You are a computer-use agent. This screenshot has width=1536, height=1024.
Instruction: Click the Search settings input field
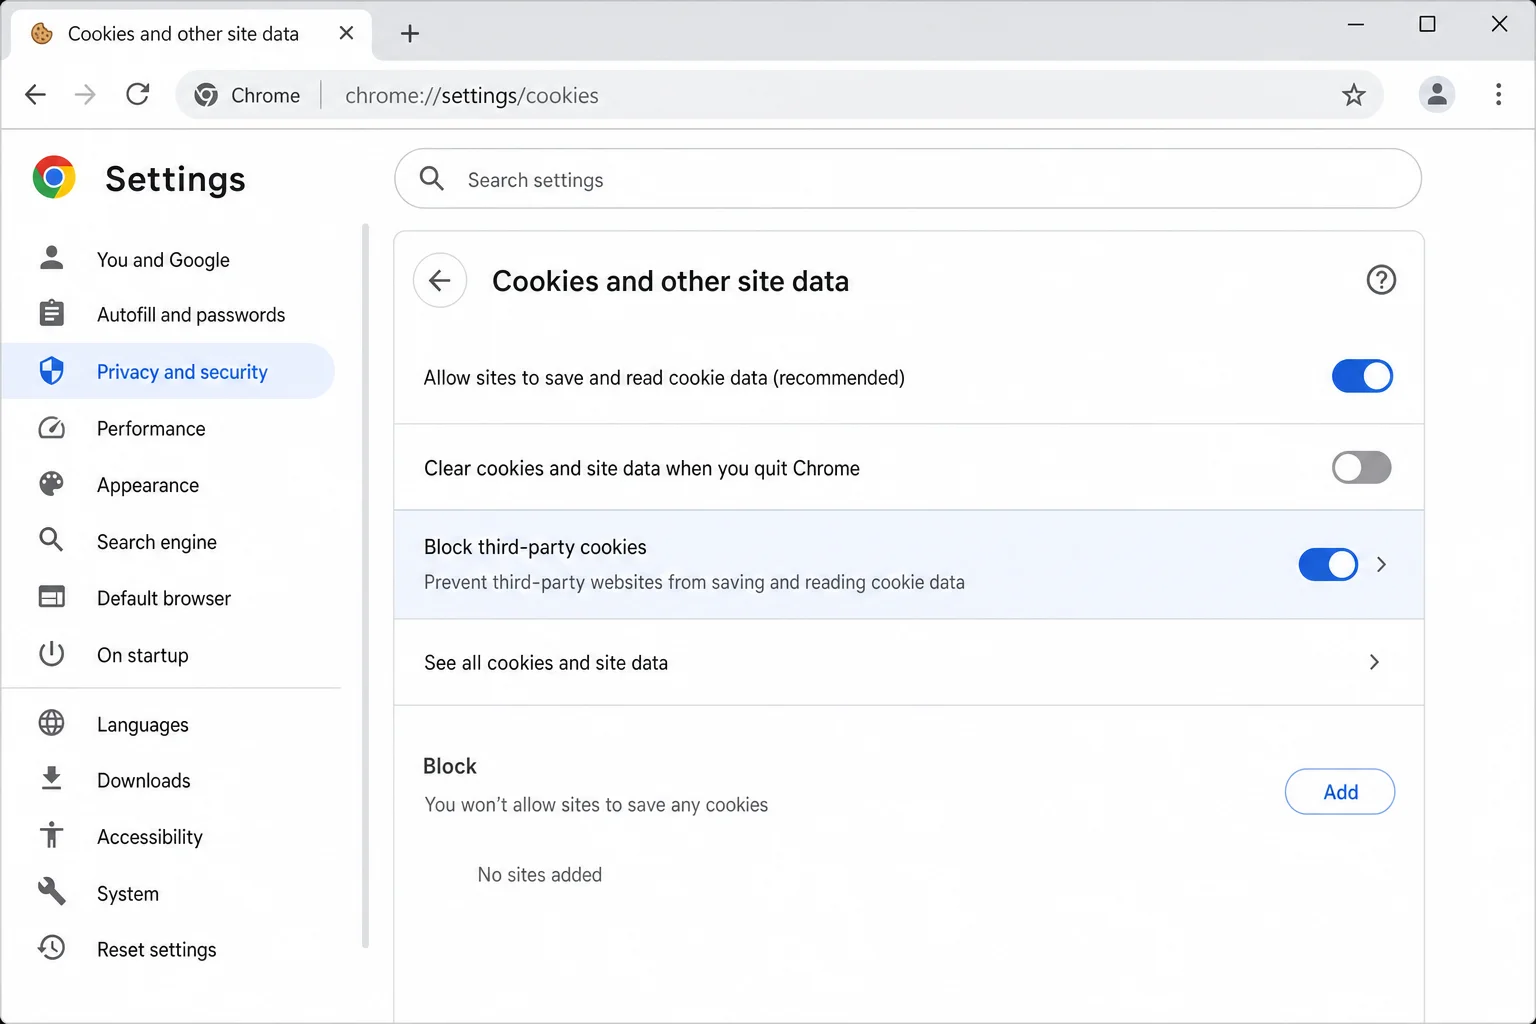tap(908, 179)
